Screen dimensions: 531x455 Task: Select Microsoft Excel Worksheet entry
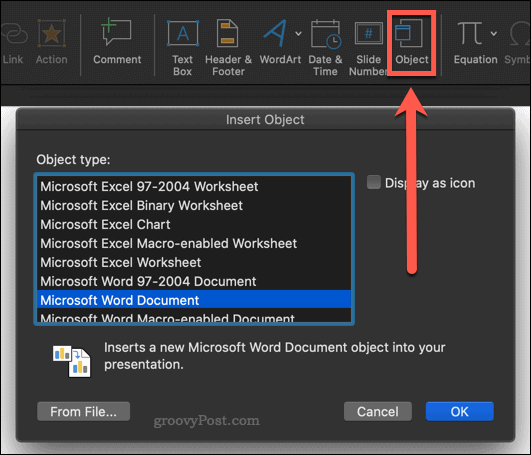coord(194,262)
